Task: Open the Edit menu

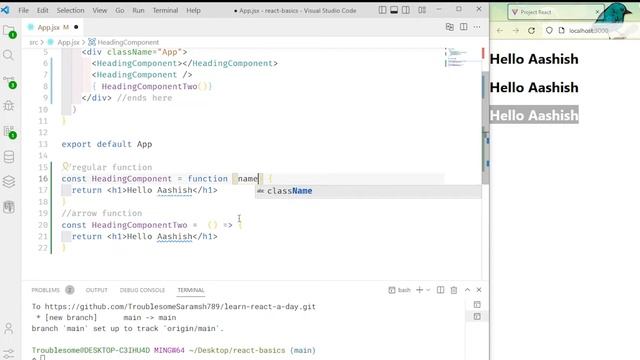Action: 42,10
